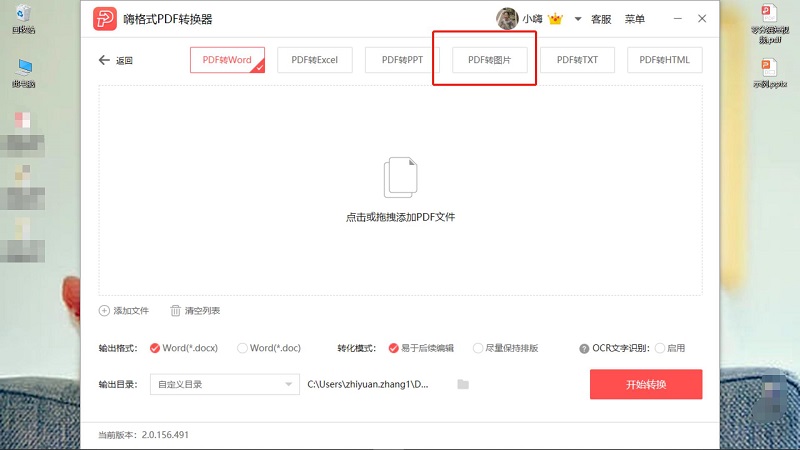Open 客服 customer service
This screenshot has width=800, height=450.
click(x=601, y=19)
